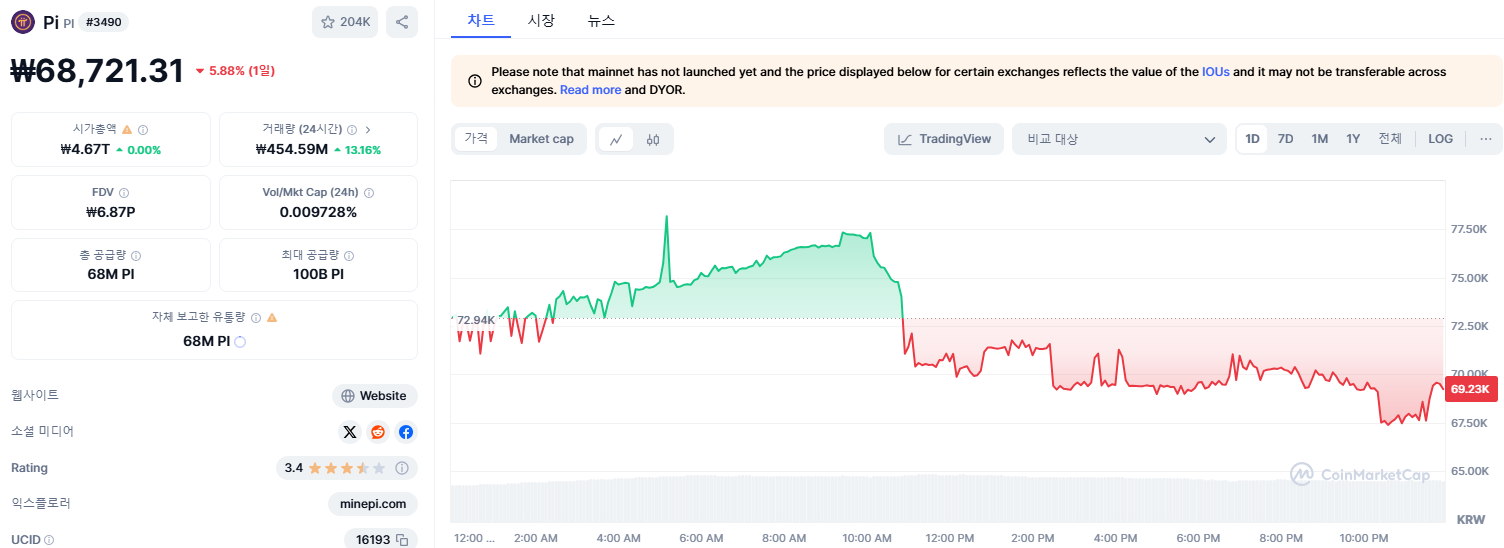Click the ₩6.87P FDV value
Viewport: 1504px width, 548px height.
point(111,212)
